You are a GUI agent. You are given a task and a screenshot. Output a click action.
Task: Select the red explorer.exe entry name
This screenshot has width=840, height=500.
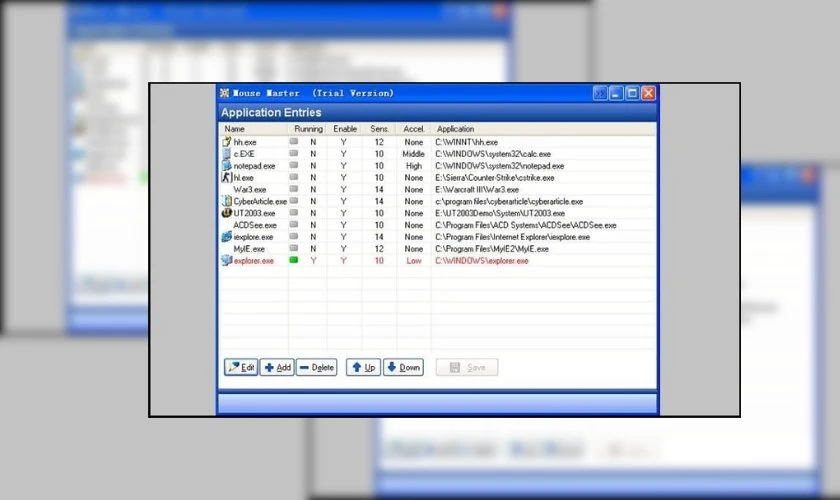pos(253,260)
